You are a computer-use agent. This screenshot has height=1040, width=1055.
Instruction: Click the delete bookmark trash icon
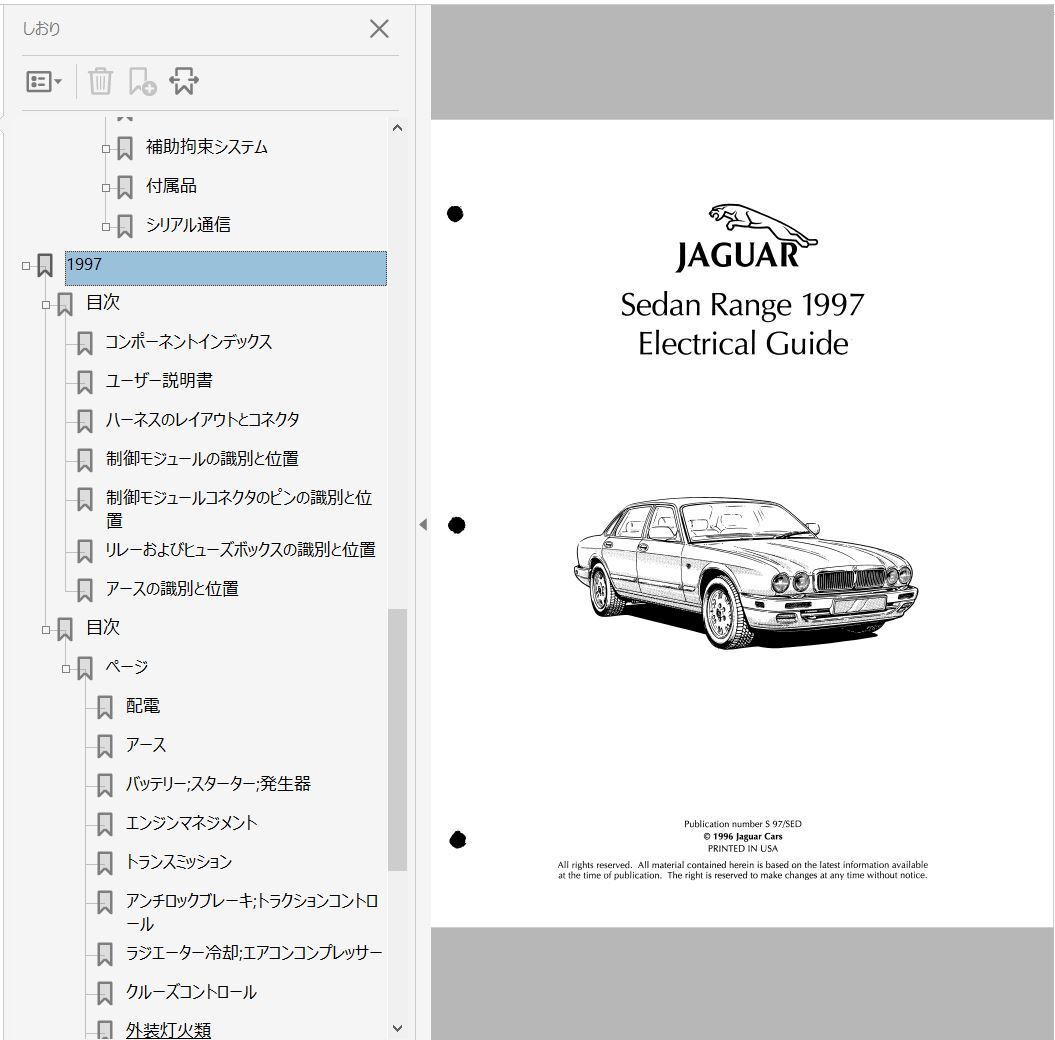100,82
